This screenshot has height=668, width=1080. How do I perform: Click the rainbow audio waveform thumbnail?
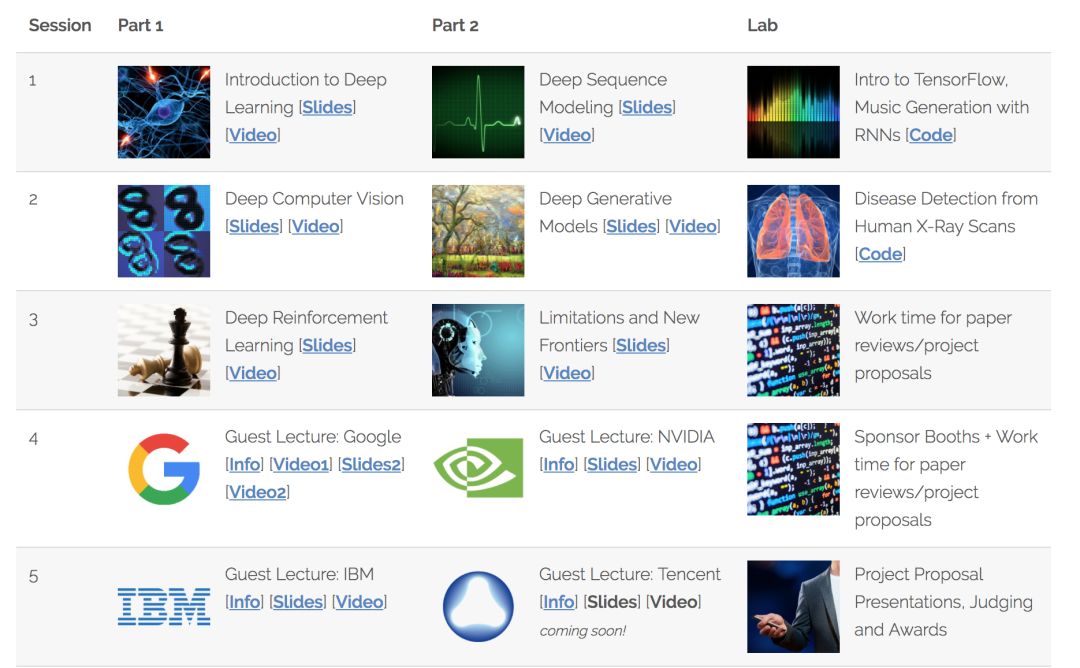pos(793,112)
